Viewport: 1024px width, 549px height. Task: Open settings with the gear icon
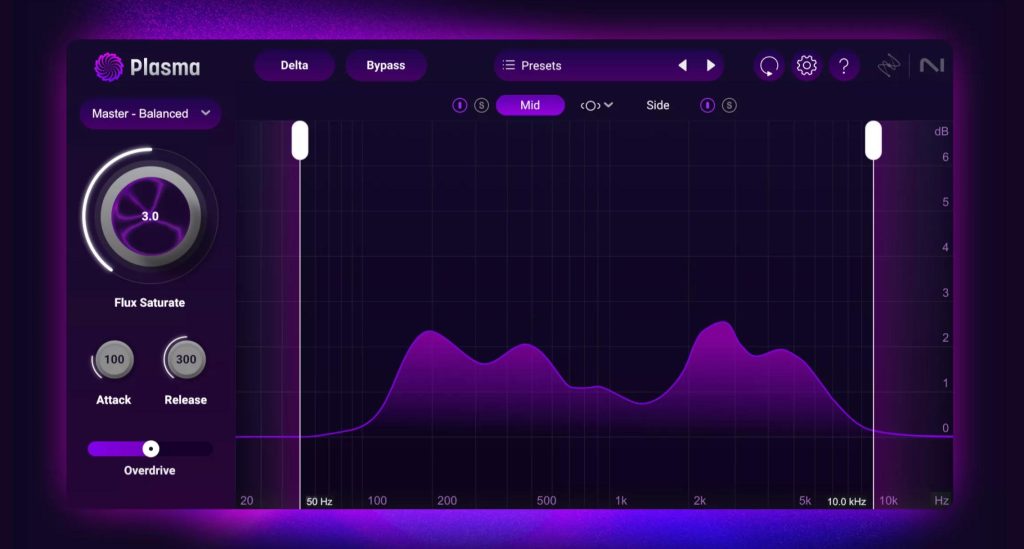(x=806, y=66)
